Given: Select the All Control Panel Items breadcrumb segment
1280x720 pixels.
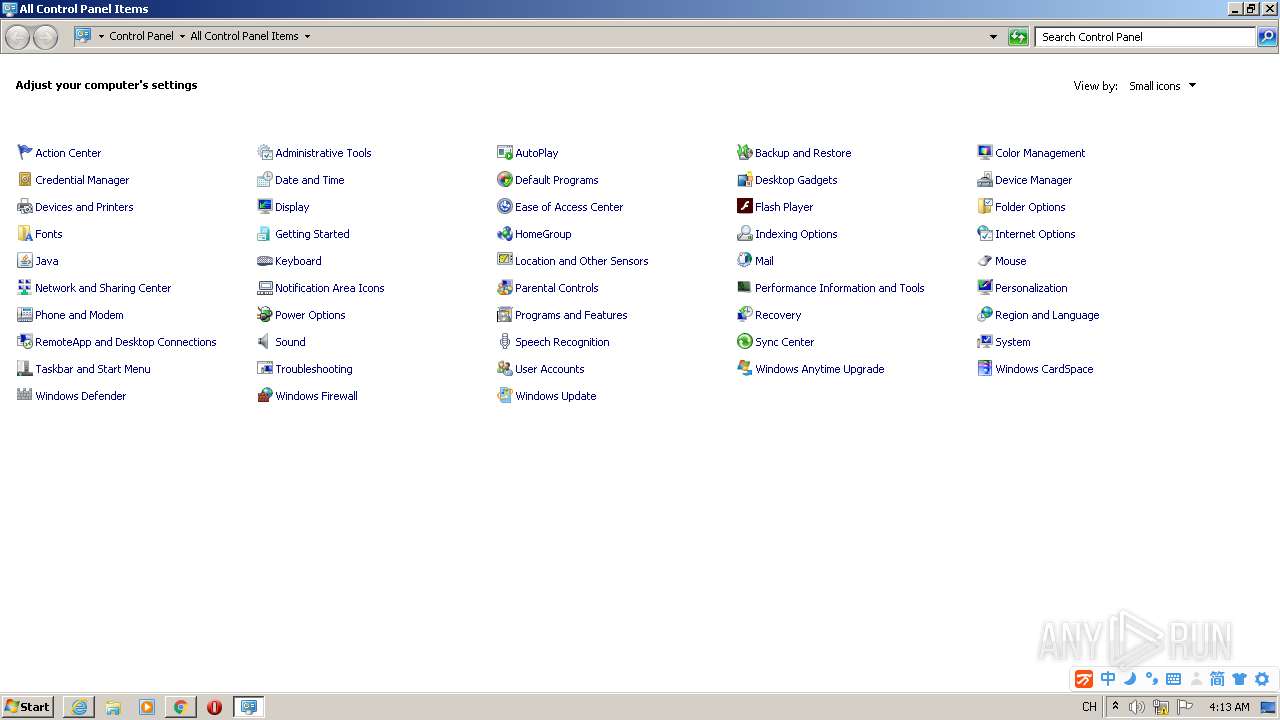Looking at the screenshot, I should coord(244,36).
